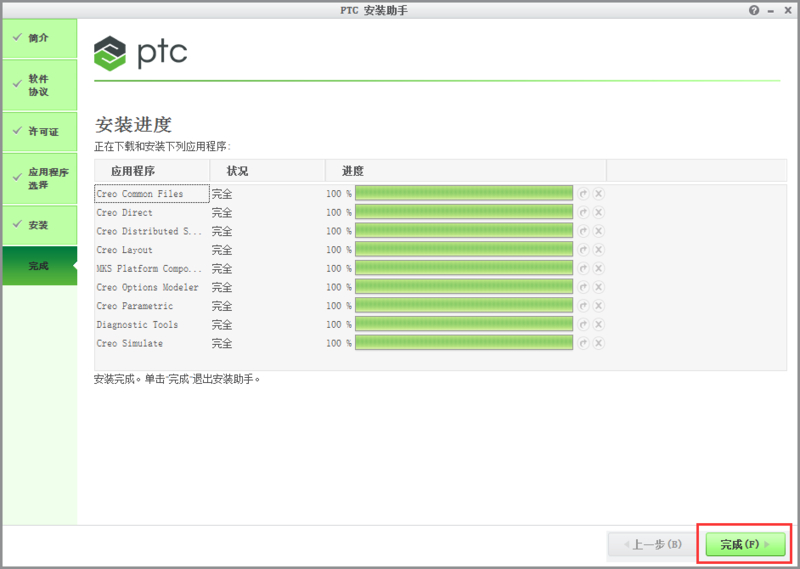Click cancel icon for Creo Layout
Screen dimensions: 800x569
[598, 250]
